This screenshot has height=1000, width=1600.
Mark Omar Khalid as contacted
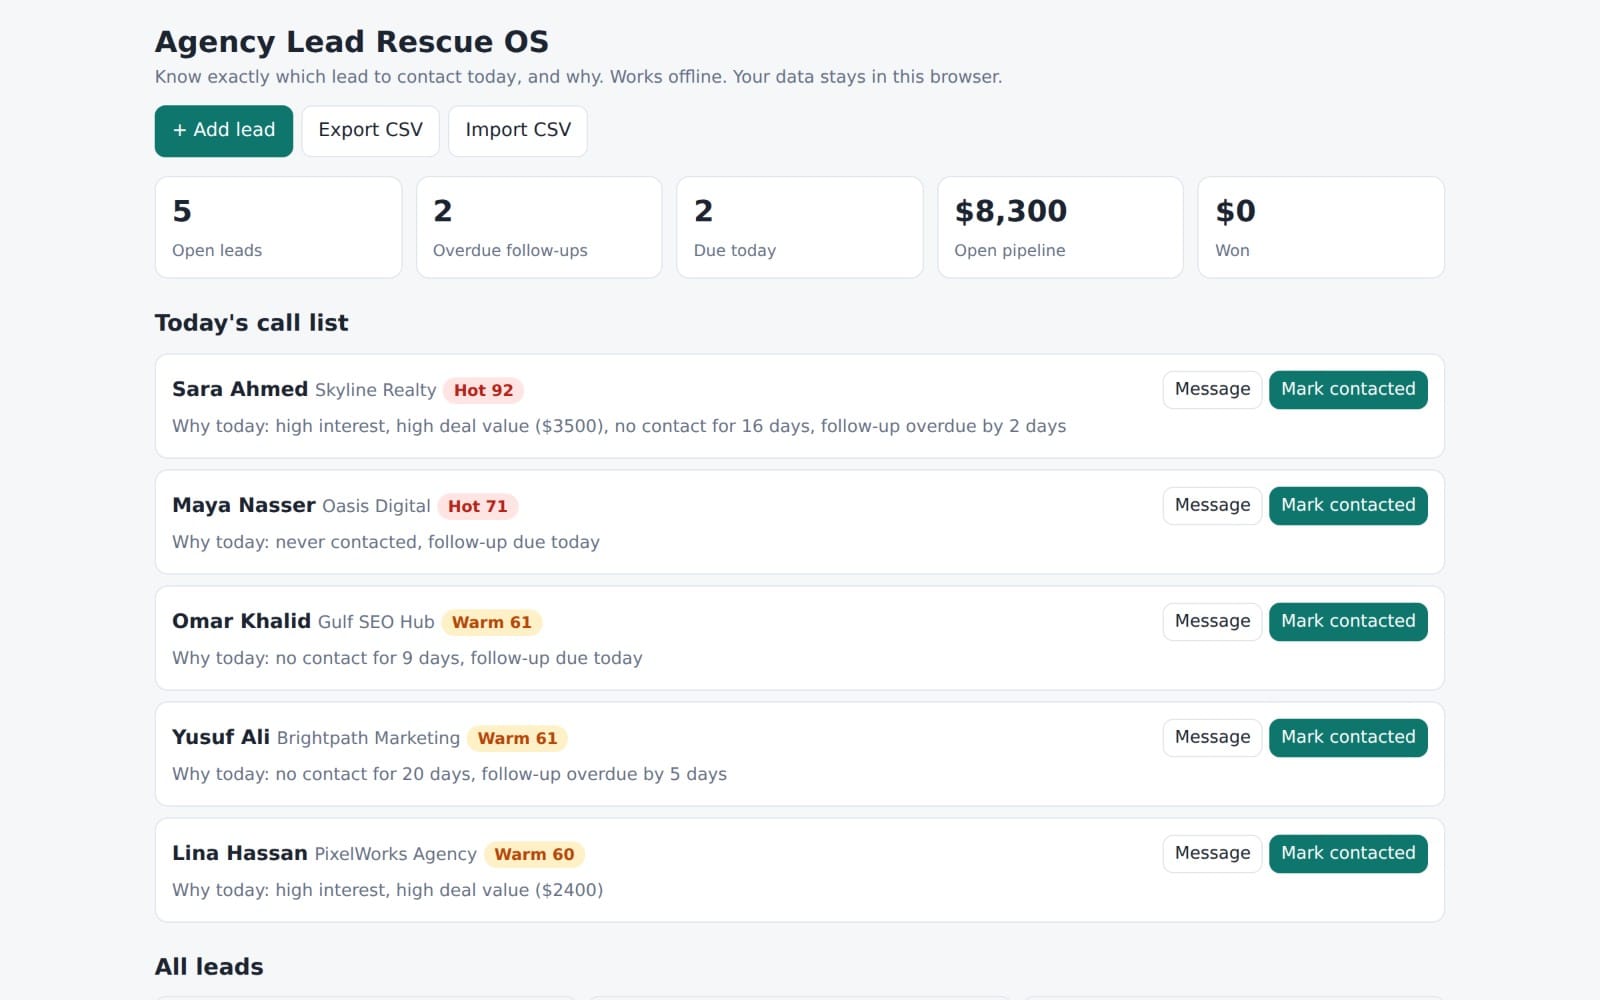[1348, 622]
